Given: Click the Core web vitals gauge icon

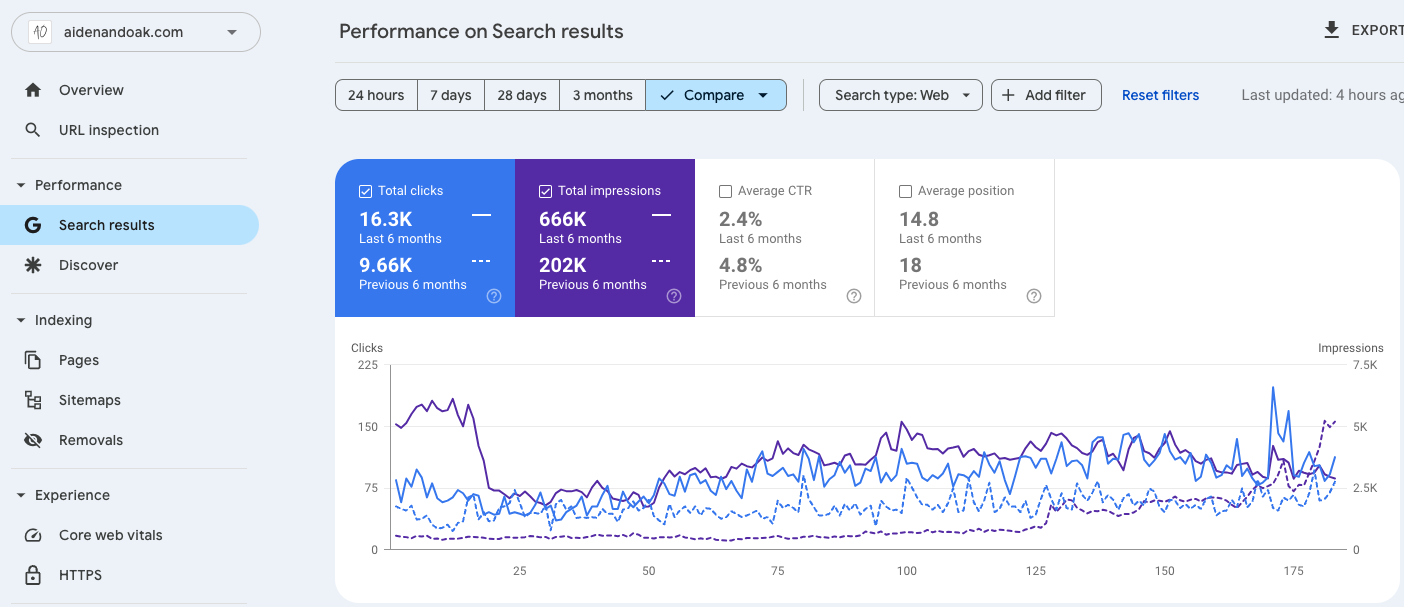Looking at the screenshot, I should (33, 535).
